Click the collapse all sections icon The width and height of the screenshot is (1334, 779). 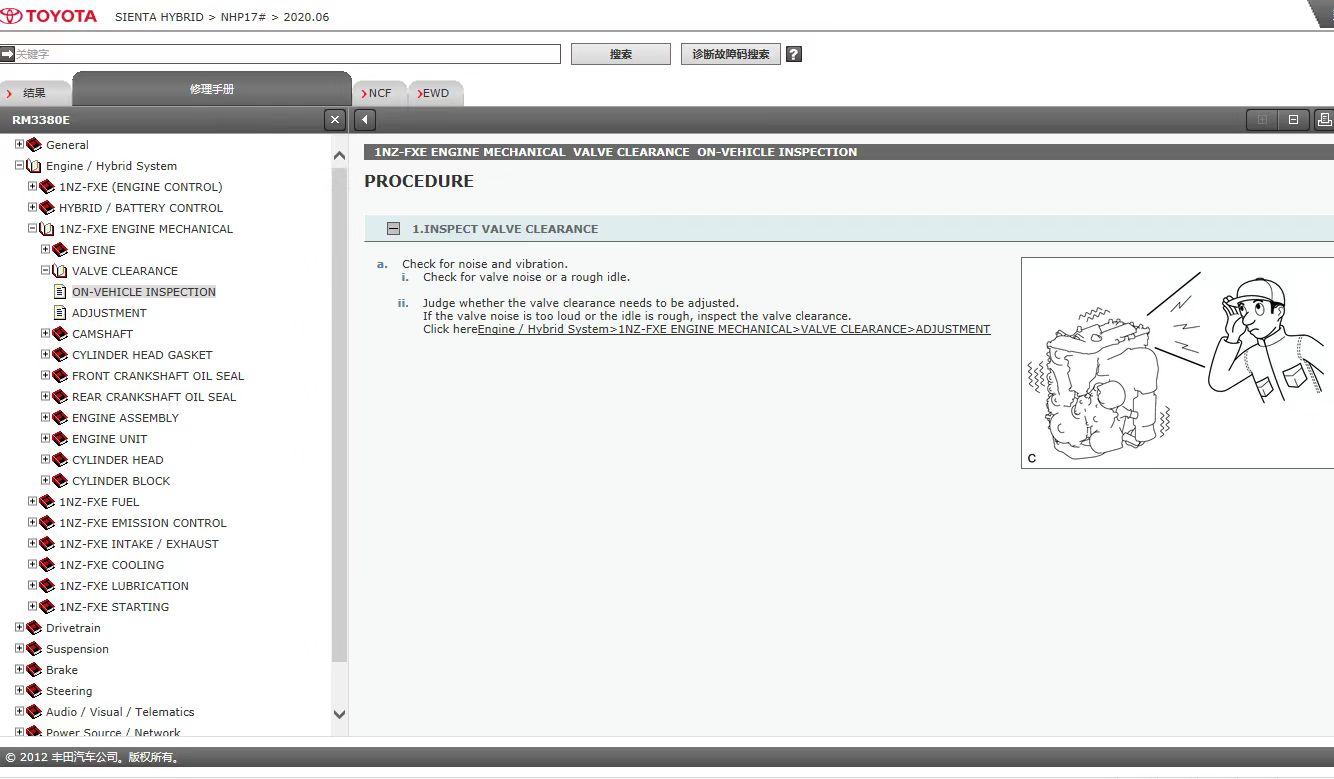[1293, 120]
